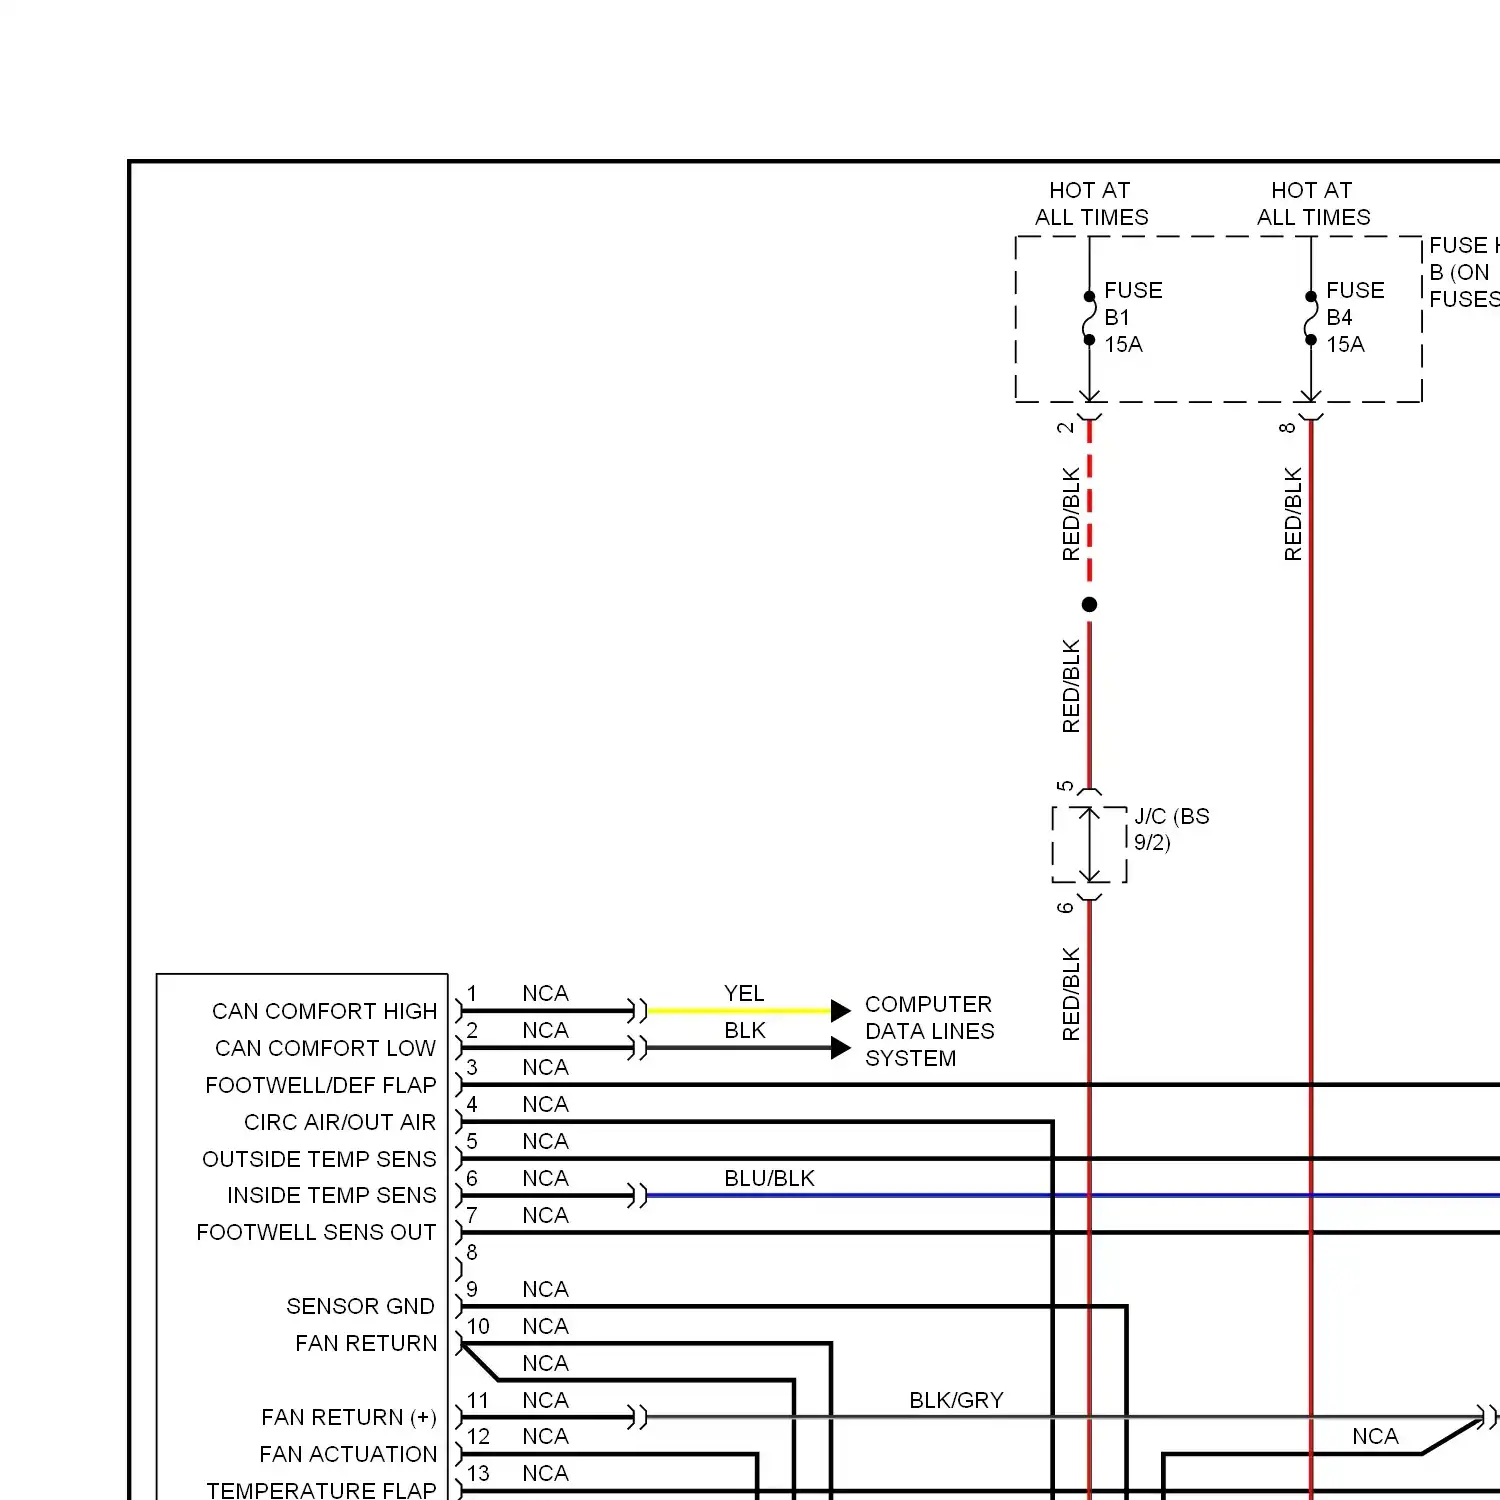Click the FUSE B1 15A label
The width and height of the screenshot is (1500, 1500).
coord(1133,317)
